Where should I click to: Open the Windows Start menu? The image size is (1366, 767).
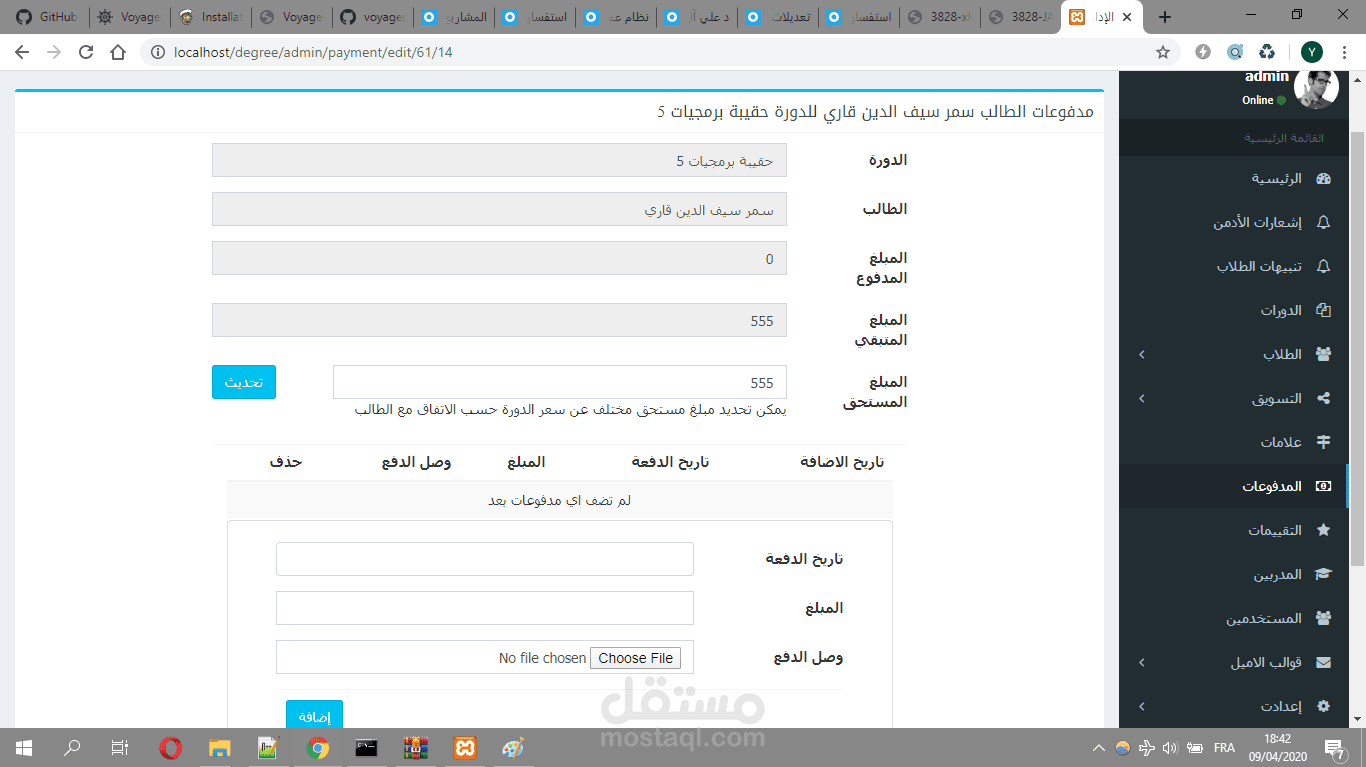(x=24, y=747)
